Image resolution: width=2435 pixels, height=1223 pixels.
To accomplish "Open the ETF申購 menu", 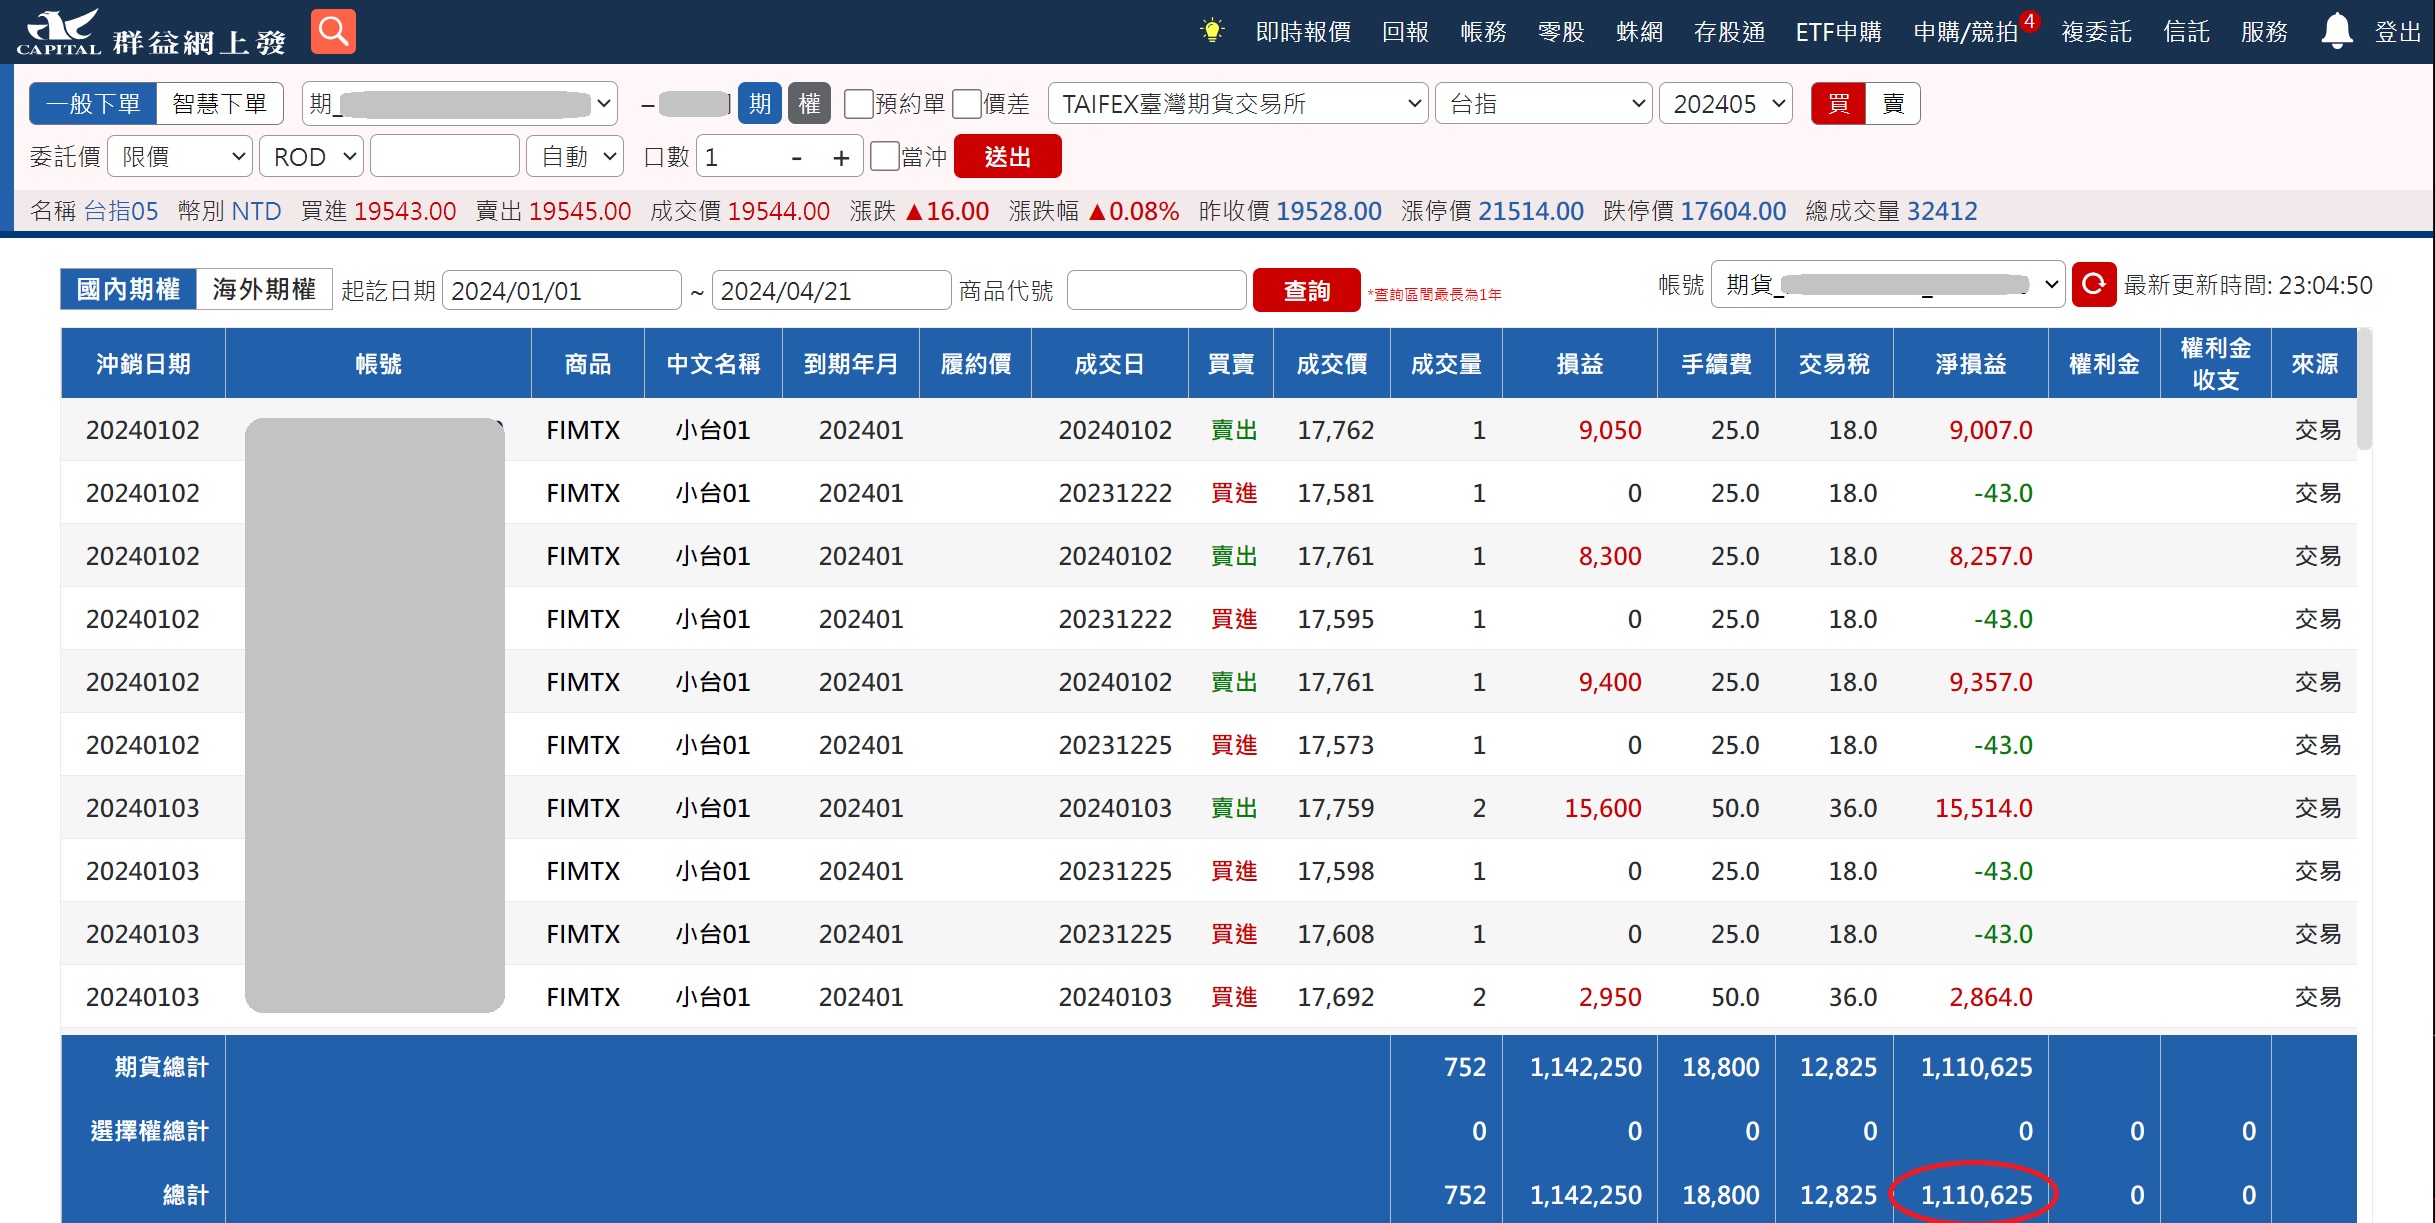I will click(x=1838, y=32).
